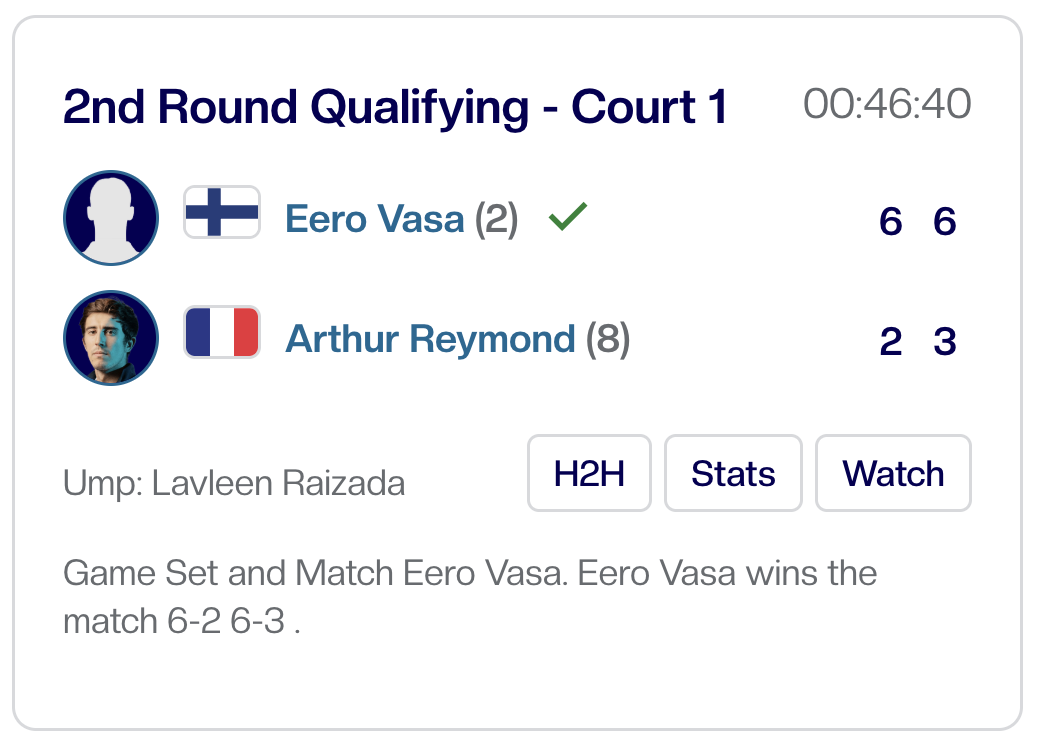
Task: Open Arthur Reymond's profile photo
Action: click(x=111, y=338)
